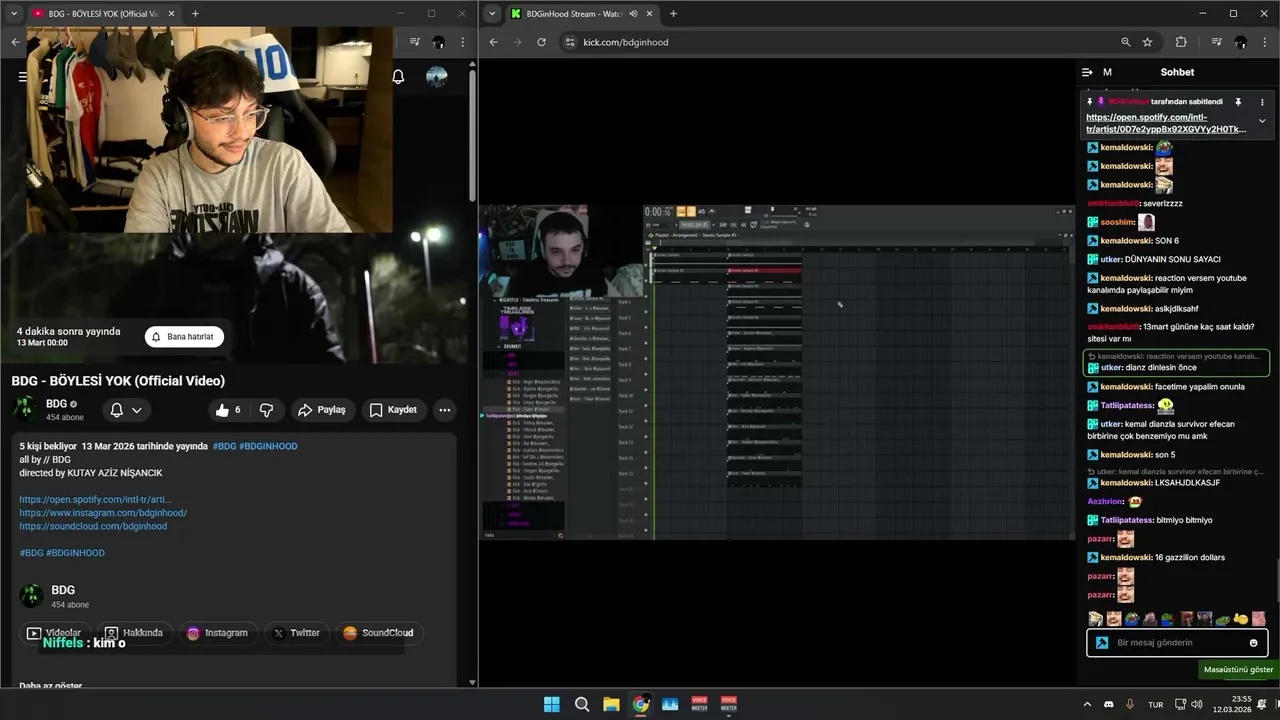Switch to the BDGinHood Stream Kick tab
The height and width of the screenshot is (720, 1280).
(582, 14)
